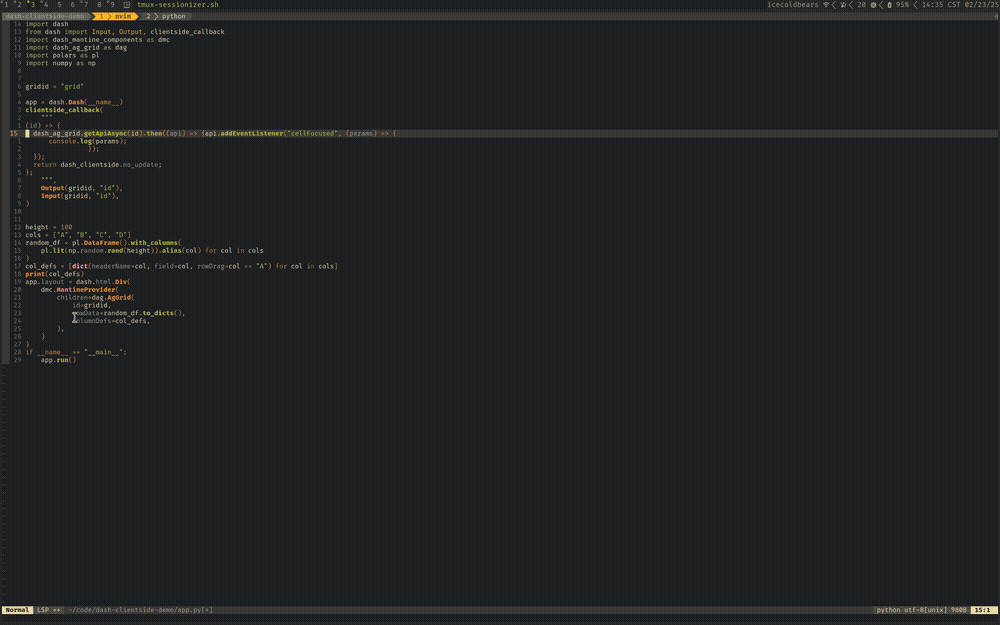Switch to workspace 1 in the top bar
The image size is (1000, 625).
[x=6, y=4]
